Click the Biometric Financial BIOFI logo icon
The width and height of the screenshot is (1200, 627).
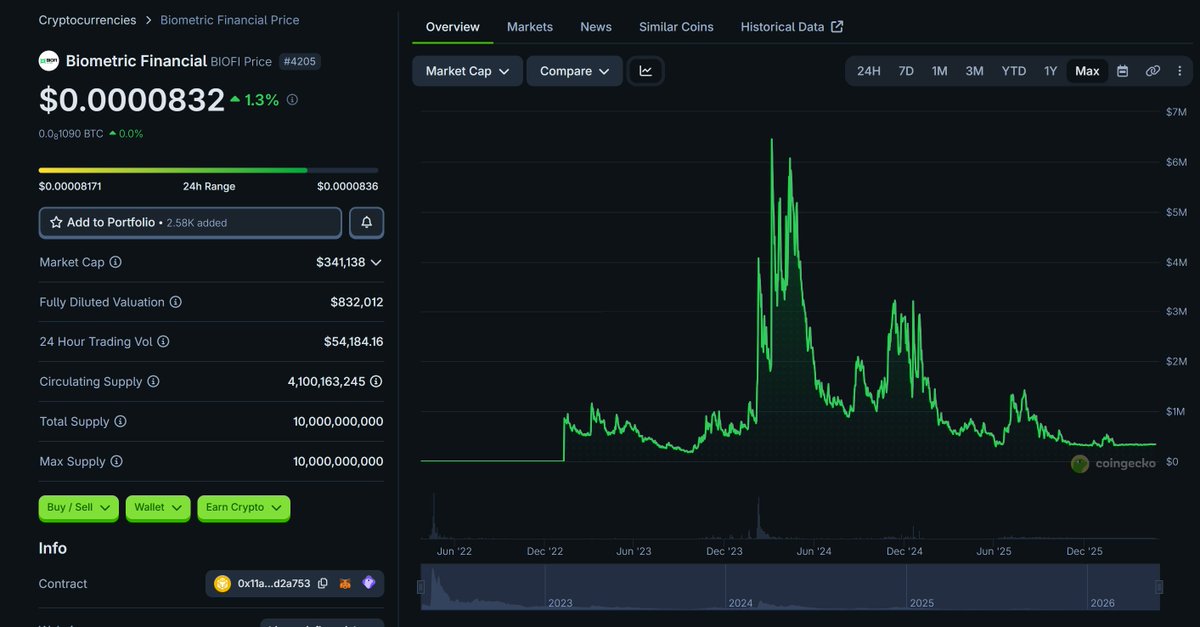point(49,61)
